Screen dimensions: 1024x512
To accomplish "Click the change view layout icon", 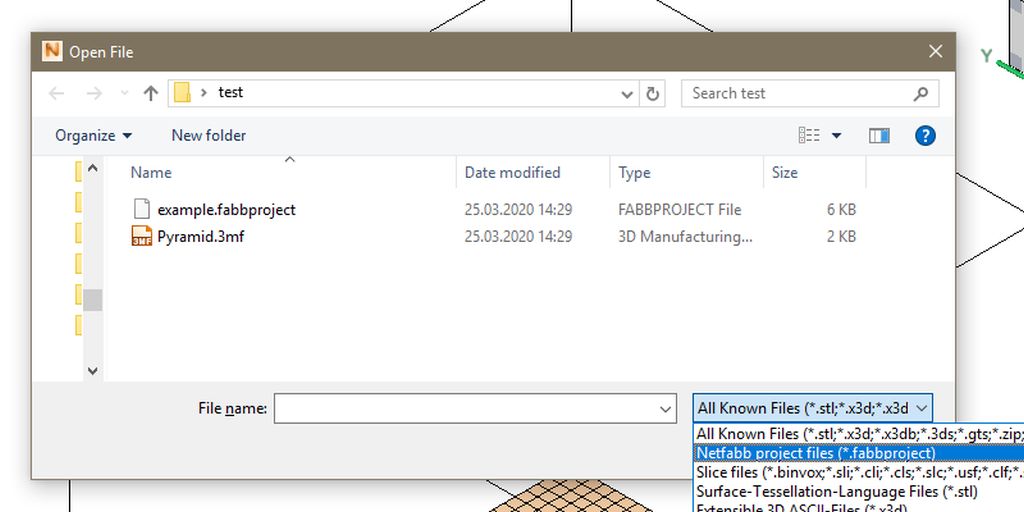I will 809,136.
